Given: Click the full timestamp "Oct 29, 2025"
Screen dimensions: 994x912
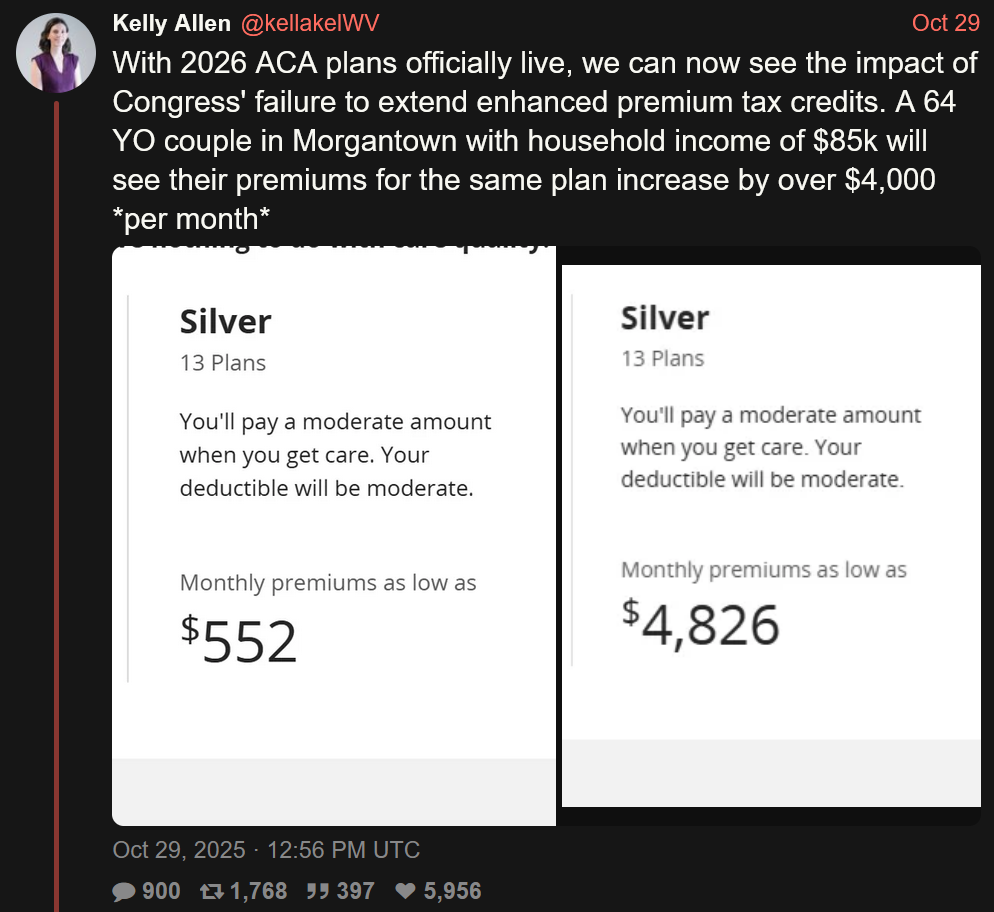Looking at the screenshot, I should [x=179, y=850].
